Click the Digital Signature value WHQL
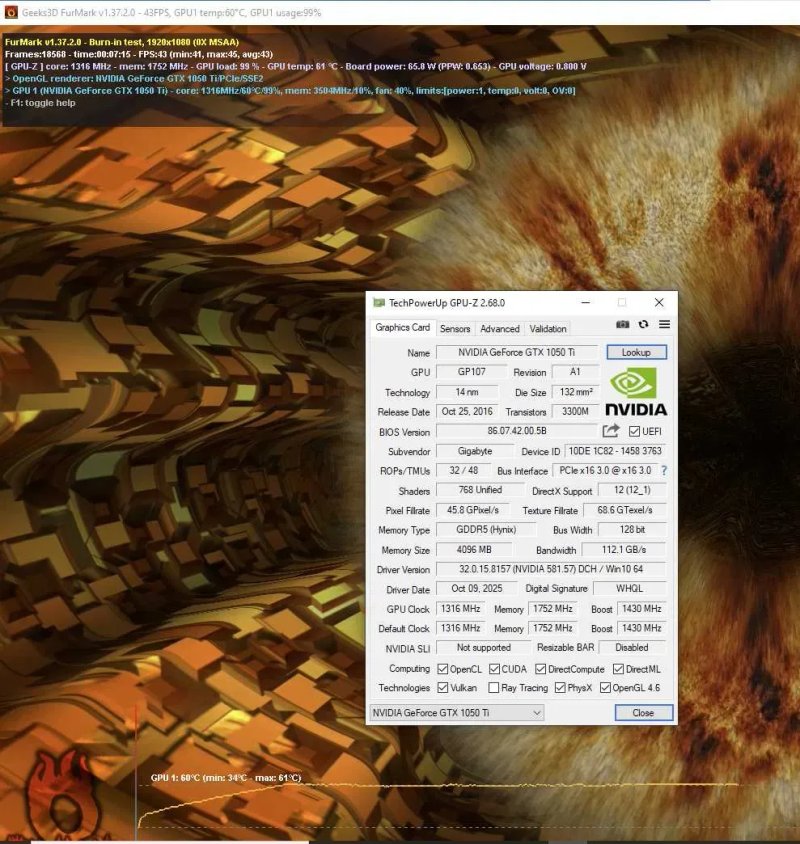Screen dimensions: 800x844 tap(629, 588)
